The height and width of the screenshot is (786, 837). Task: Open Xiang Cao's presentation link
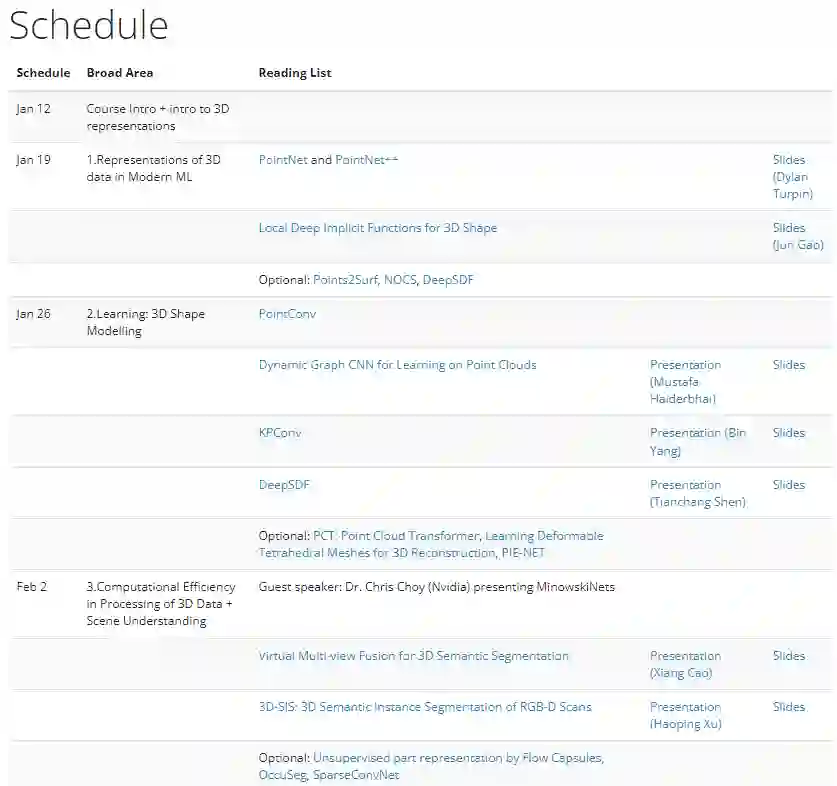(685, 665)
